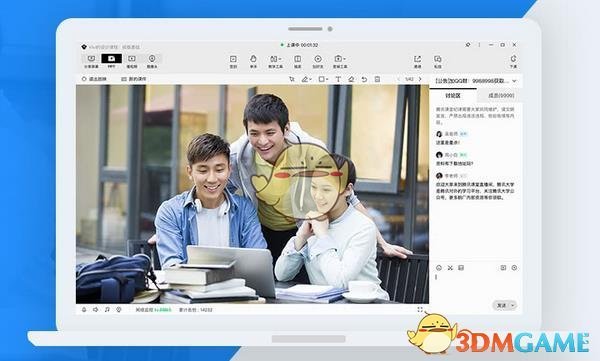Image resolution: width=600 pixels, height=361 pixels.
Task: Open chat settings circular icon
Action: point(514,268)
